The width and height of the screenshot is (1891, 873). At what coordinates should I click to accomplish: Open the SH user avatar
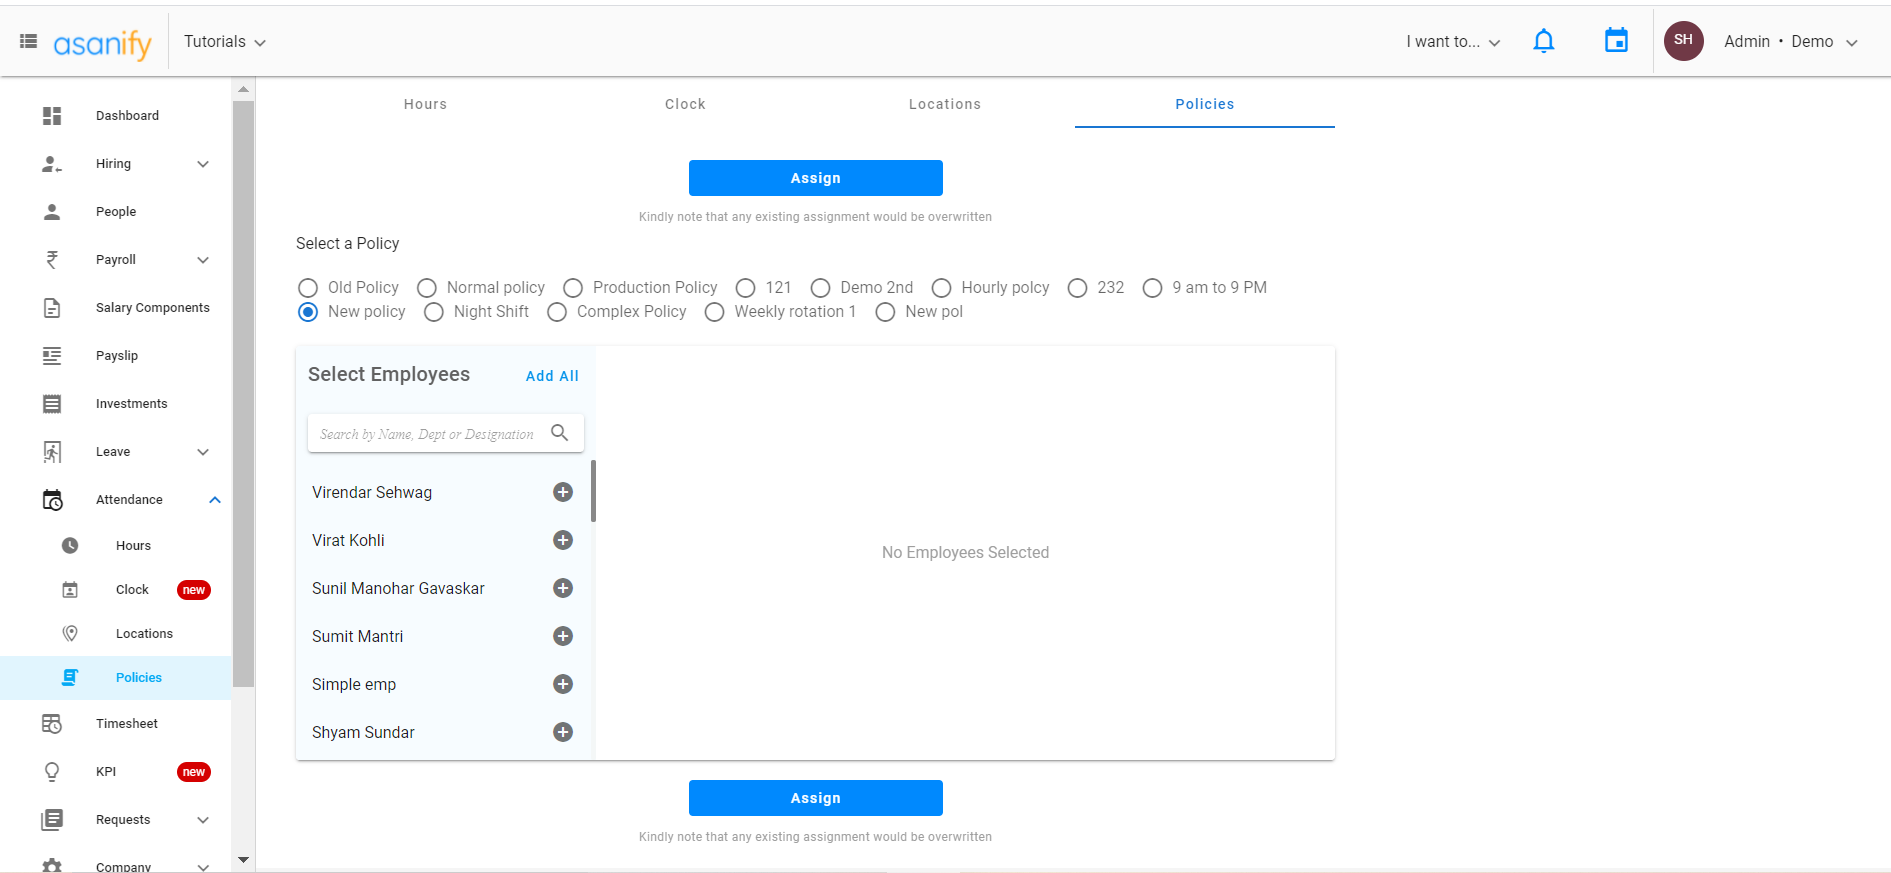1683,41
